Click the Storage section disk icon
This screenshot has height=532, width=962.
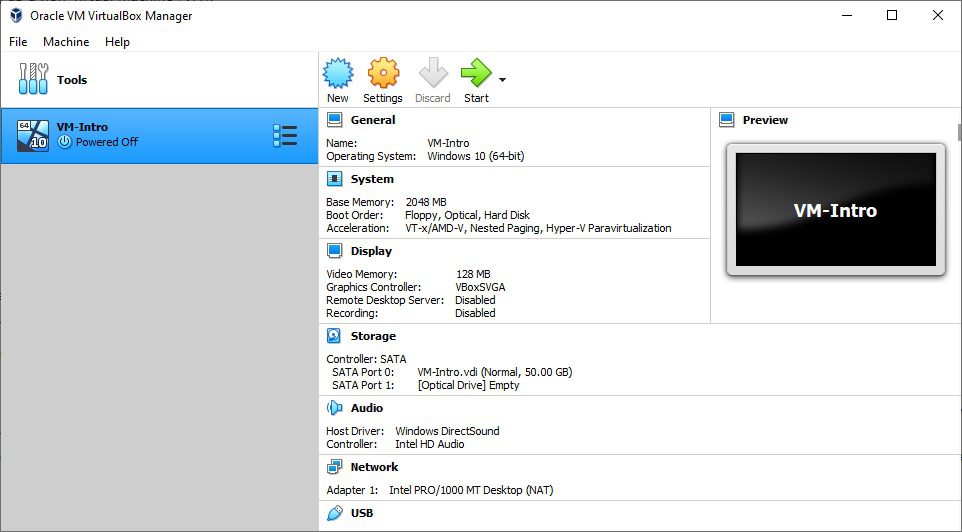(x=334, y=337)
